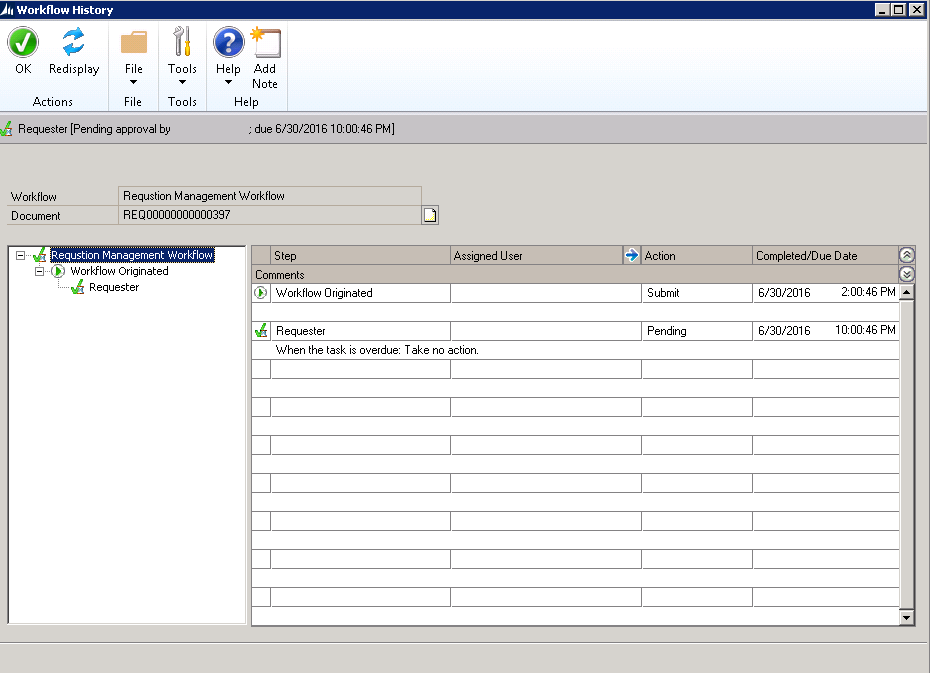This screenshot has width=930, height=673.
Task: Open the File dropdown arrow
Action: 135,83
